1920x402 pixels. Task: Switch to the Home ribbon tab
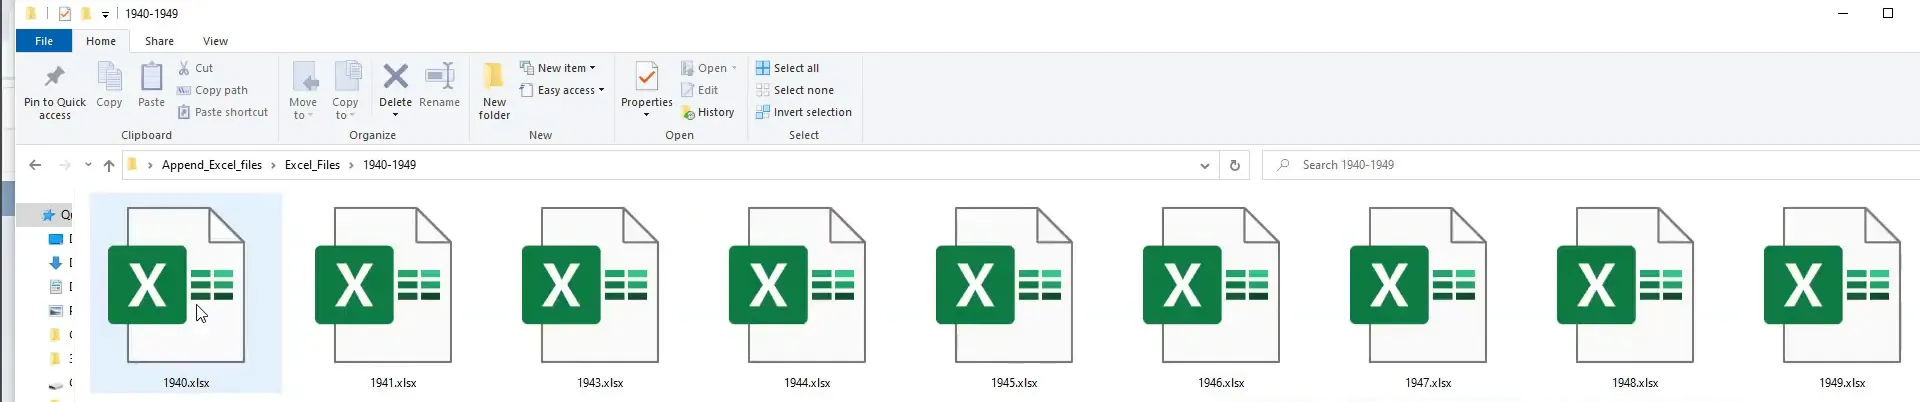pos(101,41)
